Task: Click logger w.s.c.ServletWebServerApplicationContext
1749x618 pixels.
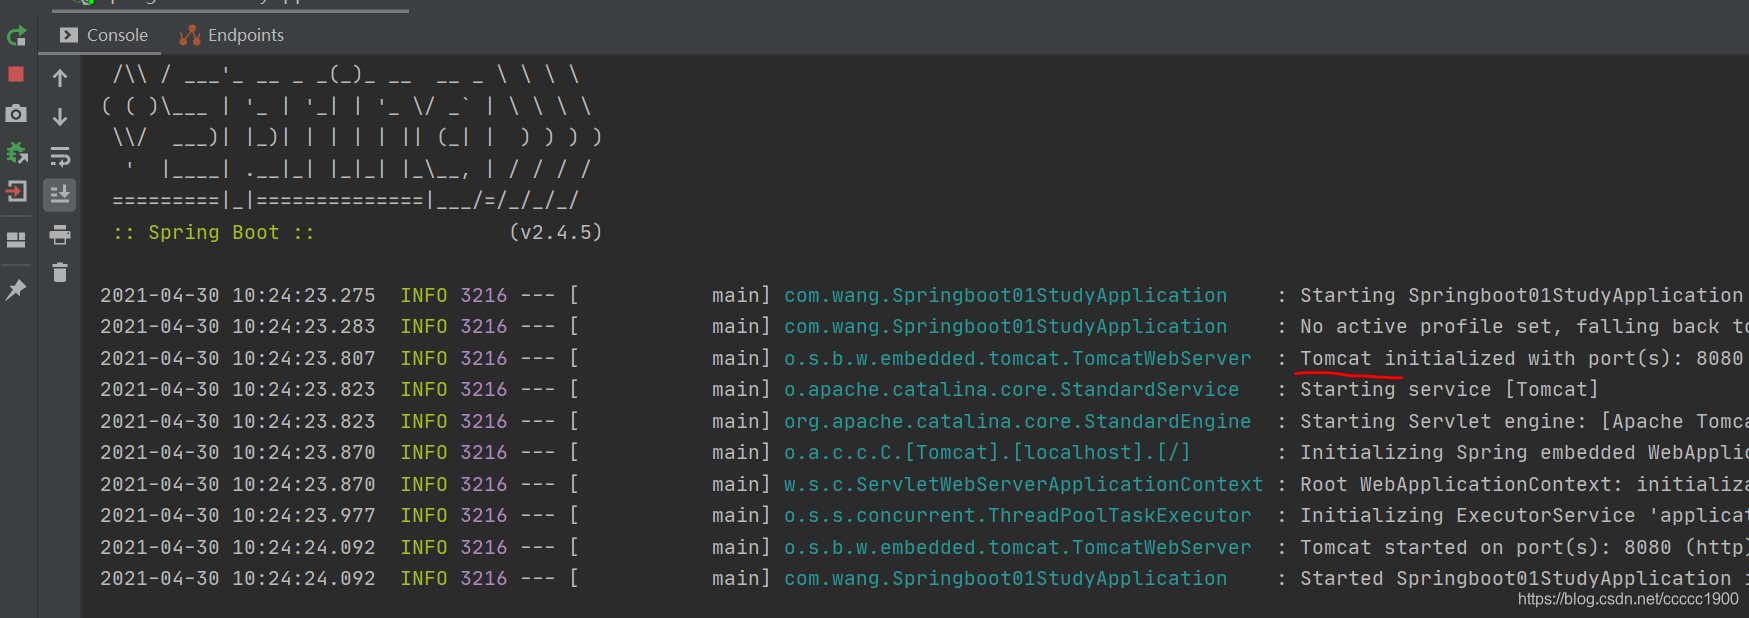Action: (1023, 485)
